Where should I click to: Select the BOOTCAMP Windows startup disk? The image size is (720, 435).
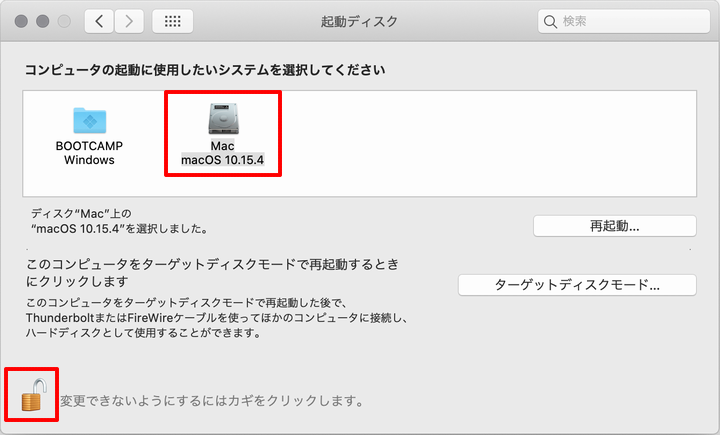[x=90, y=136]
